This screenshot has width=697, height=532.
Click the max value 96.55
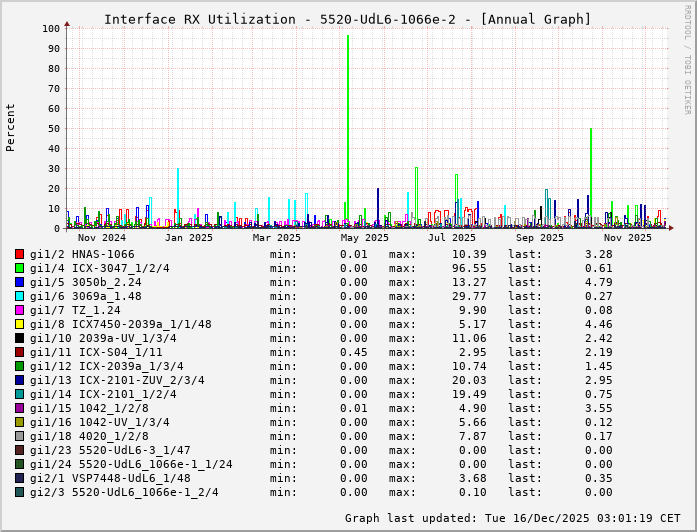[x=469, y=268]
